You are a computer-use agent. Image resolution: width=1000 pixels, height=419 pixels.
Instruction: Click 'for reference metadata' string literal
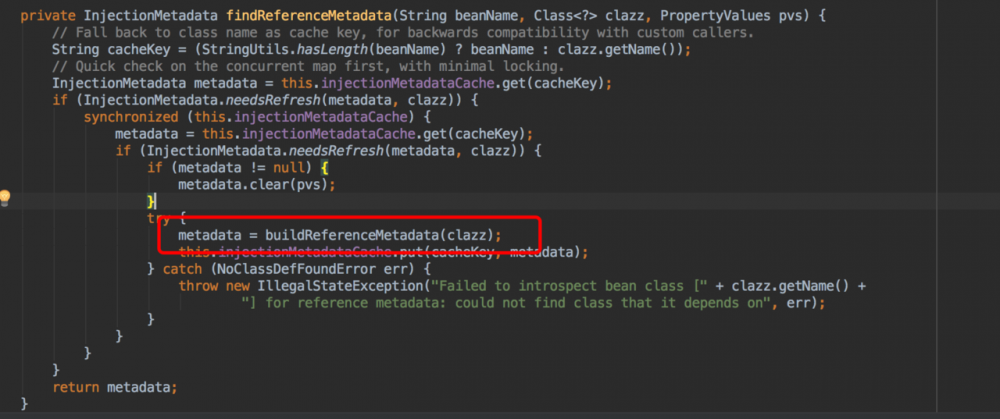tap(506, 303)
